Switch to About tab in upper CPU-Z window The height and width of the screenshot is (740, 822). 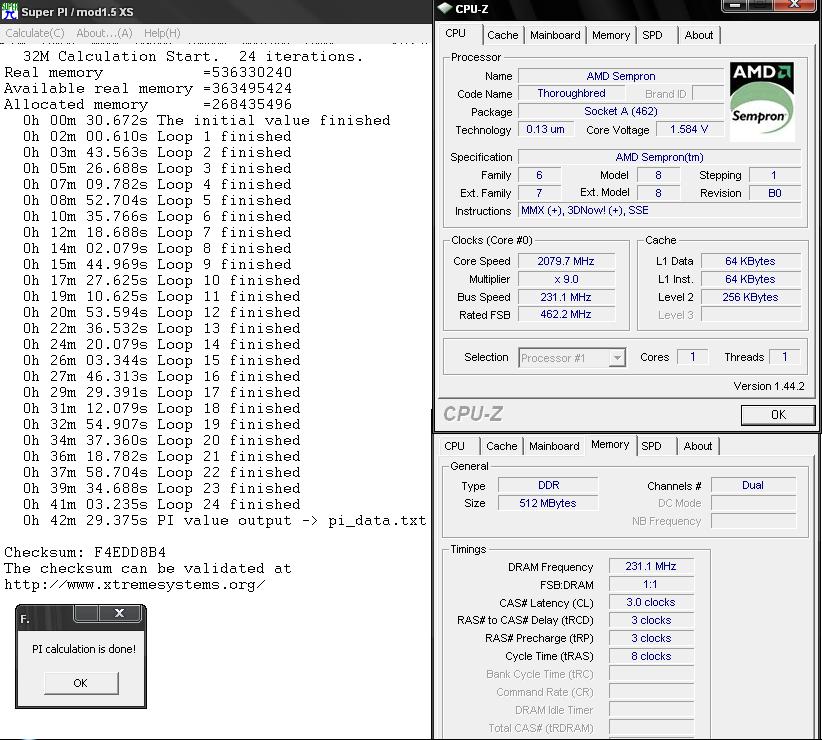pos(699,35)
